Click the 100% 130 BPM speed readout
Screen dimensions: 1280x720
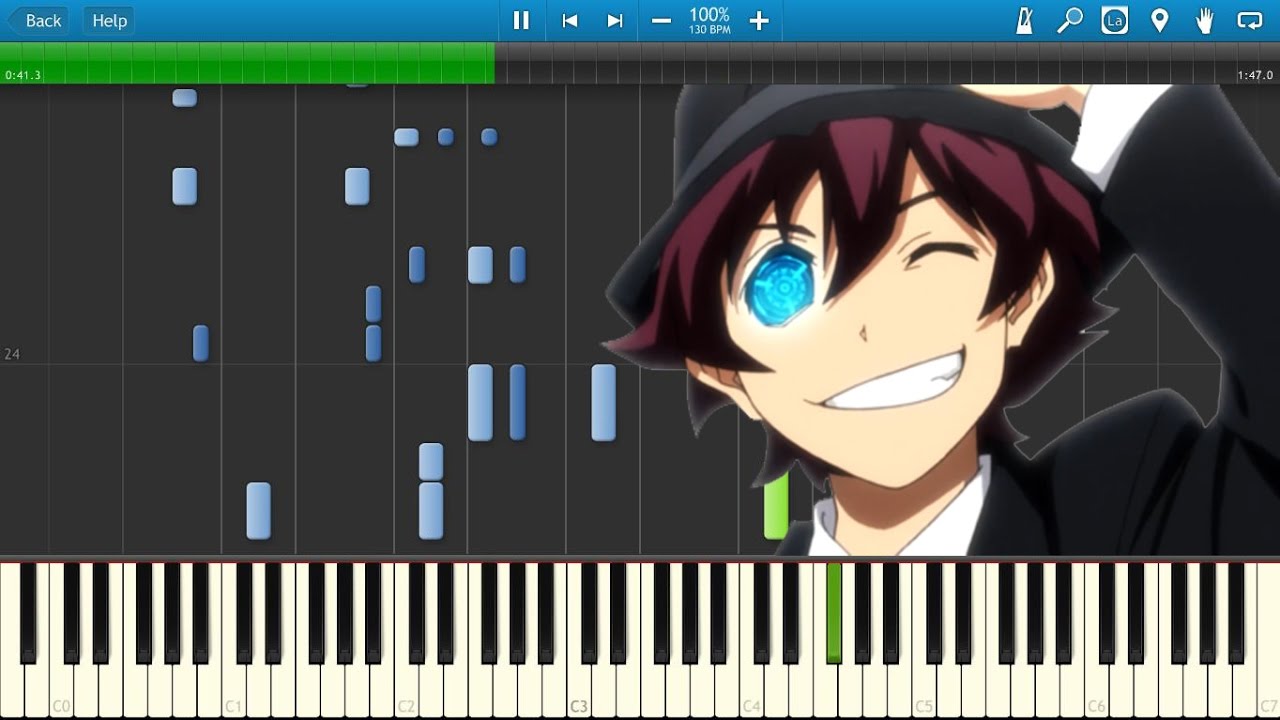[710, 21]
